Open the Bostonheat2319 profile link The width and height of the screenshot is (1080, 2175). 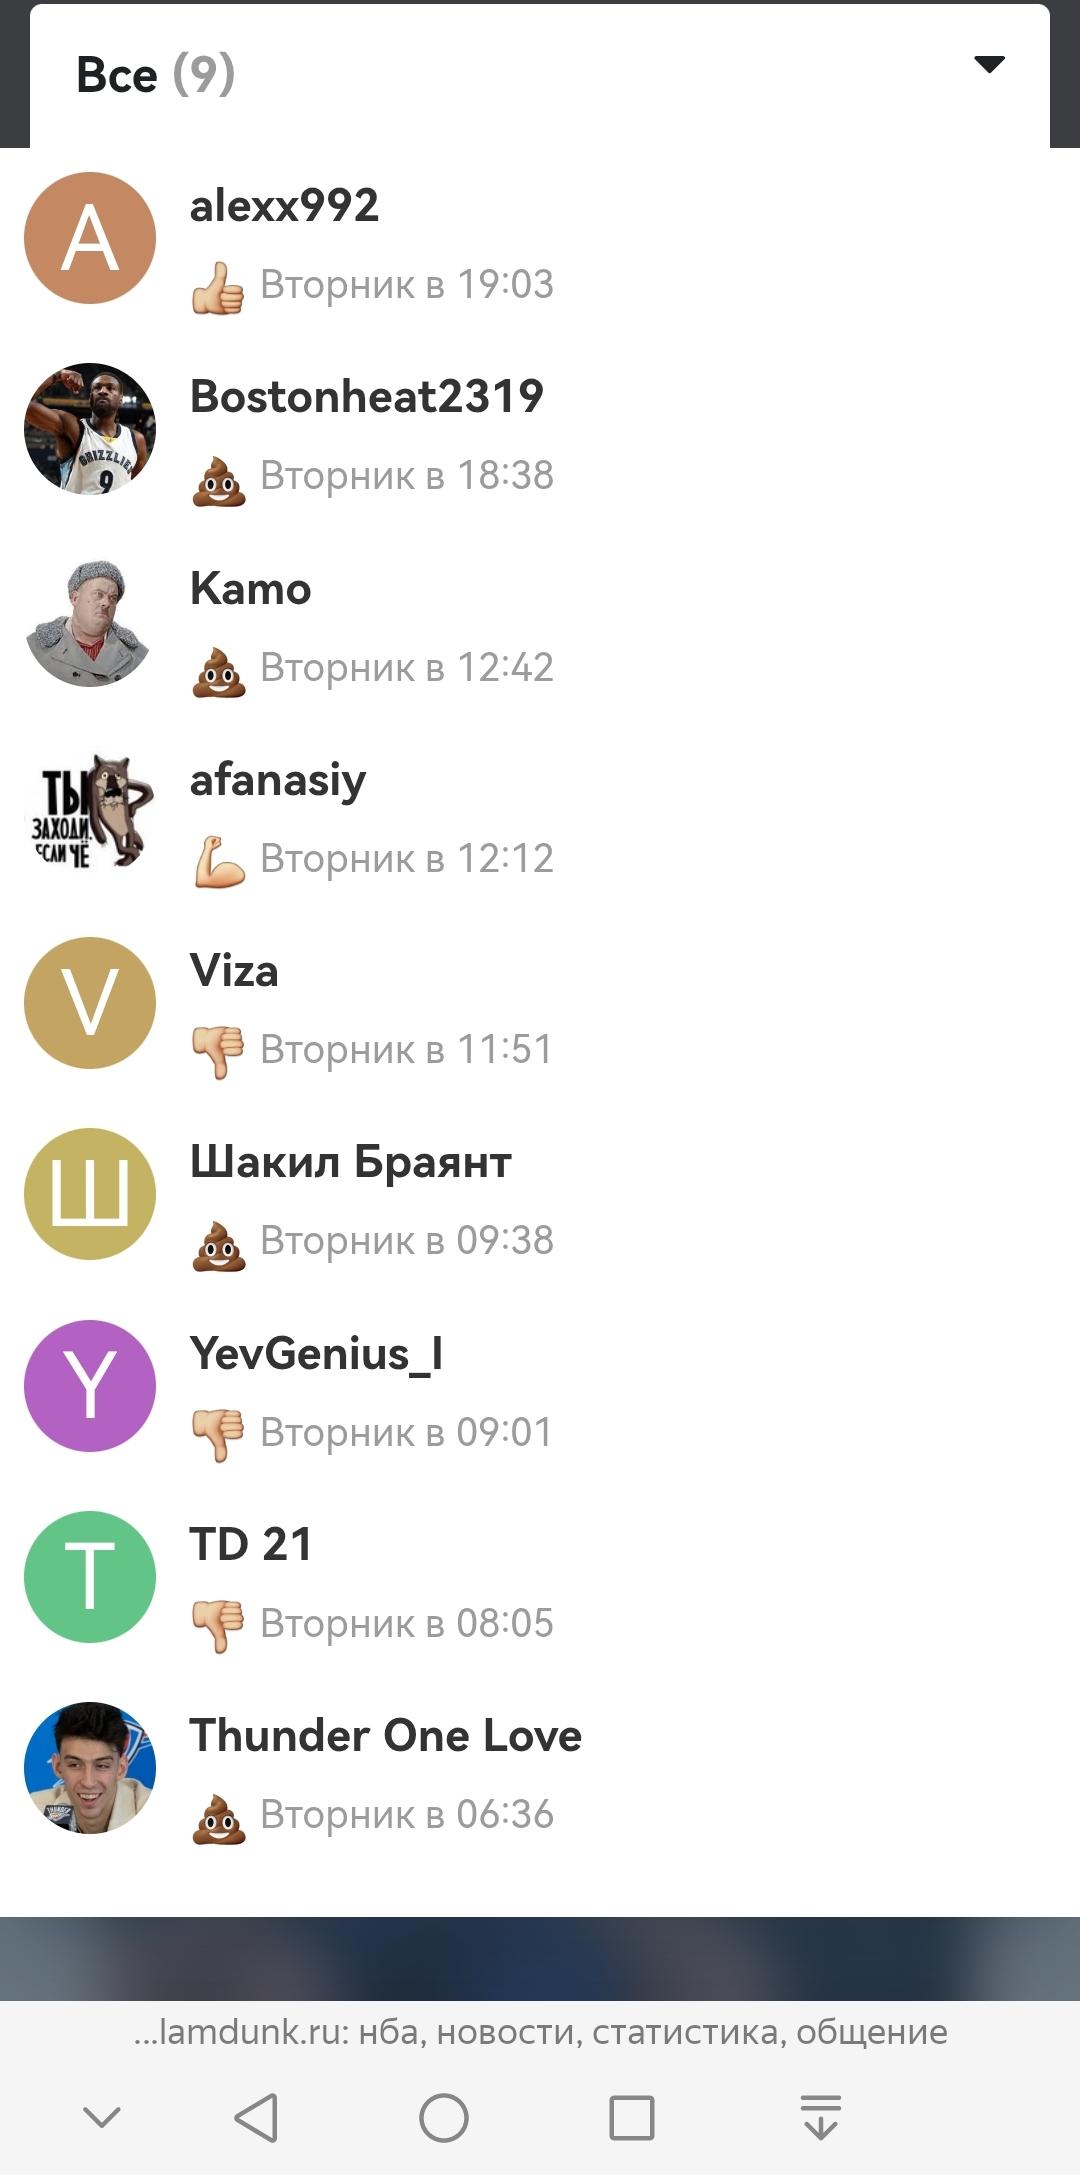tap(366, 397)
